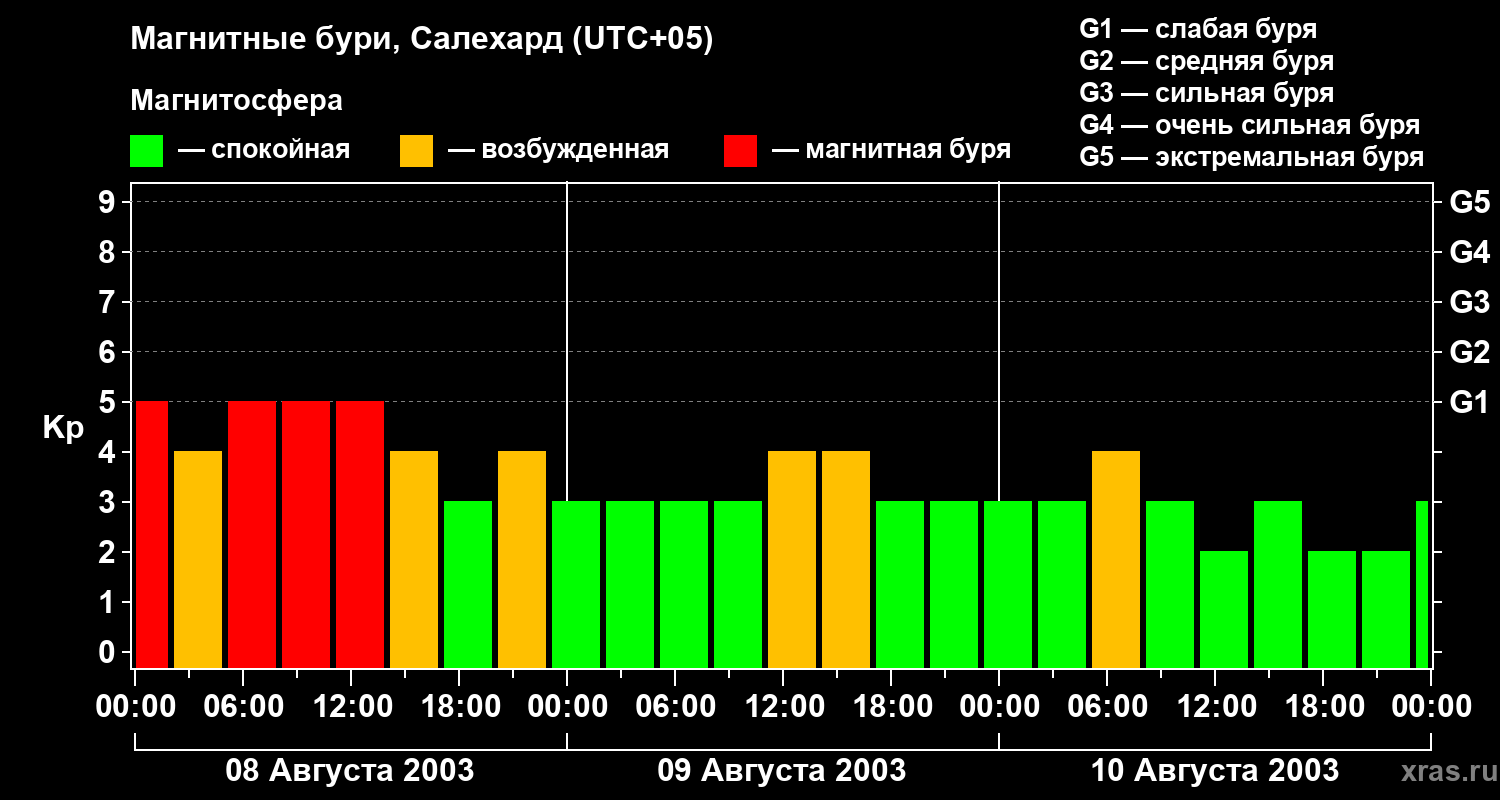Click the 'Магнитосфера' heading text
The height and width of the screenshot is (800, 1500).
click(236, 101)
